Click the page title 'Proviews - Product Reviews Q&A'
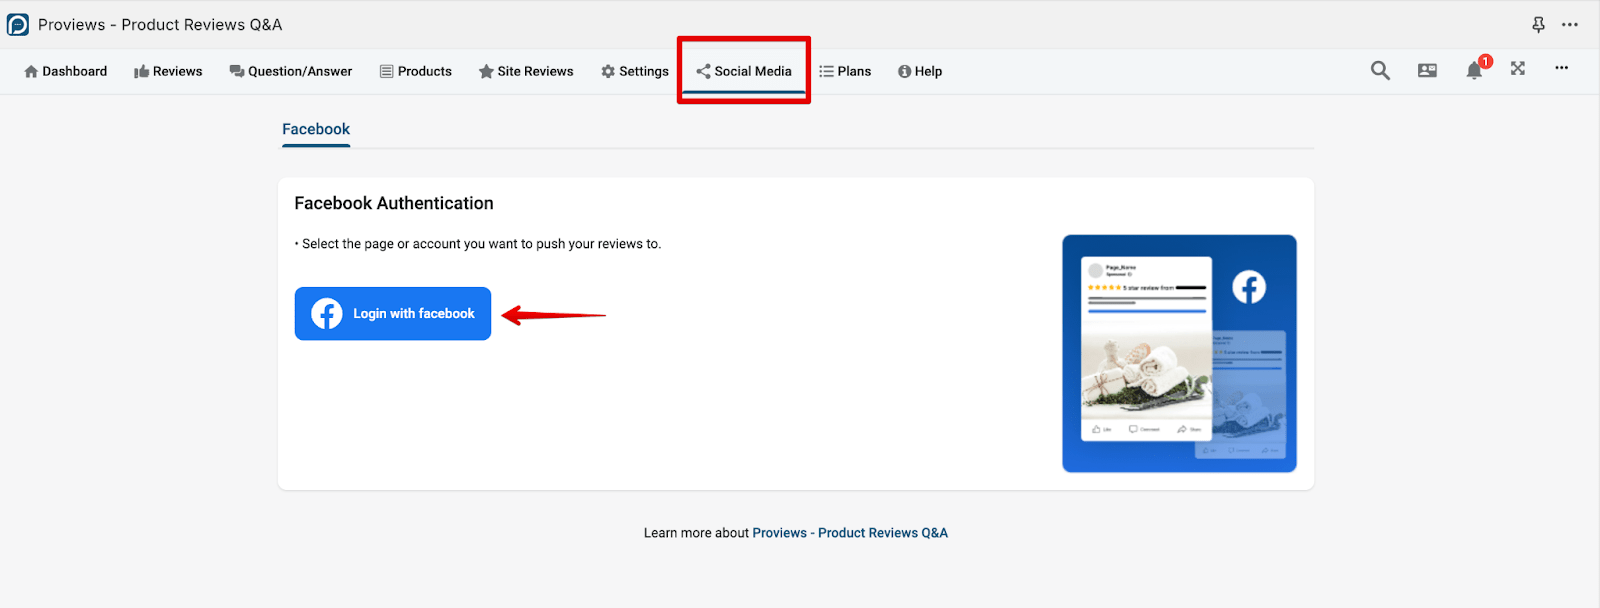1600x608 pixels. pos(160,24)
